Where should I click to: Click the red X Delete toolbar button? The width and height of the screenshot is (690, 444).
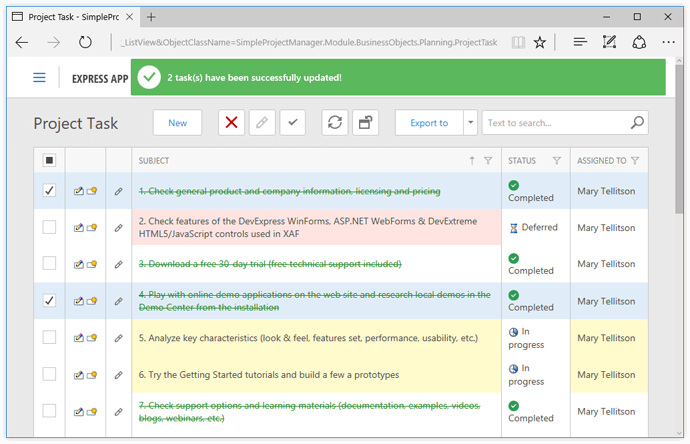(x=232, y=123)
